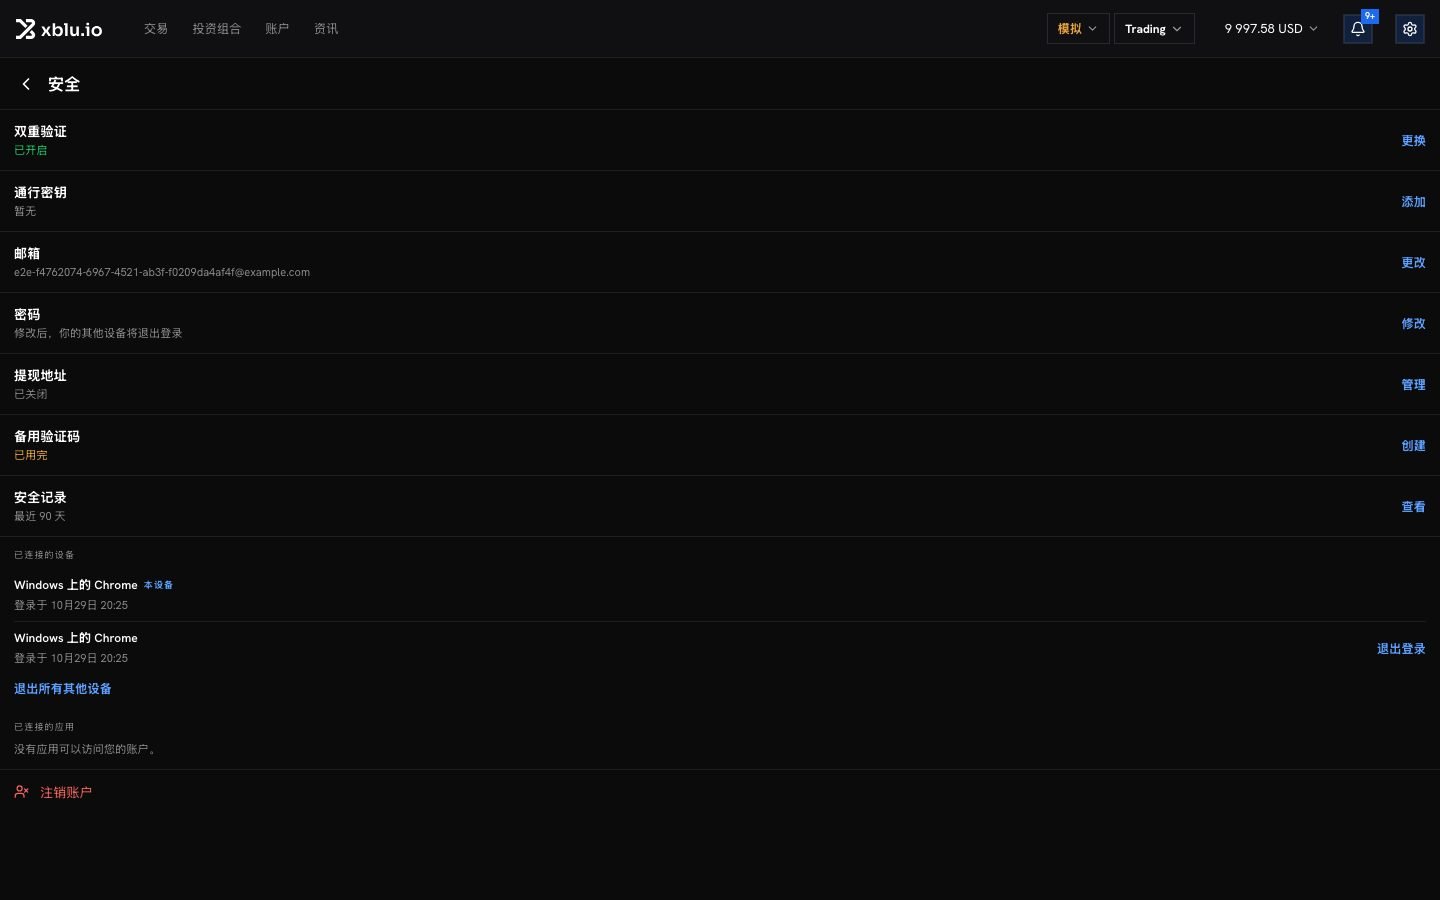
Task: Click 管理 for 提现地址
Action: (x=1413, y=385)
